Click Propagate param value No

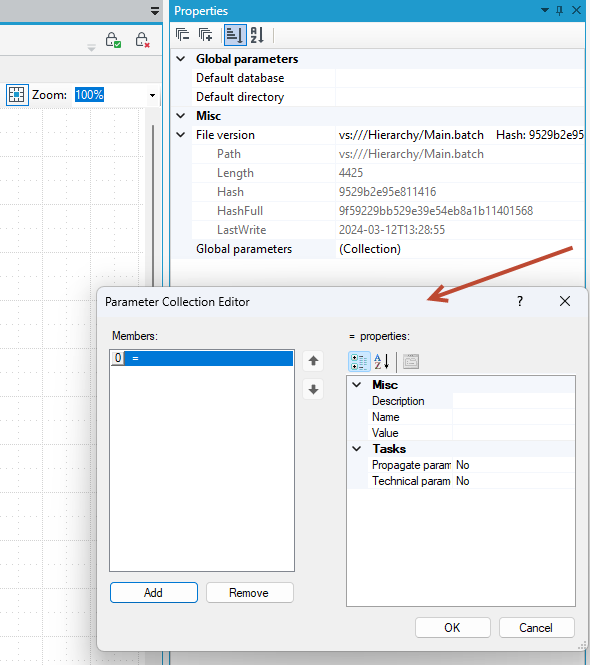514,465
